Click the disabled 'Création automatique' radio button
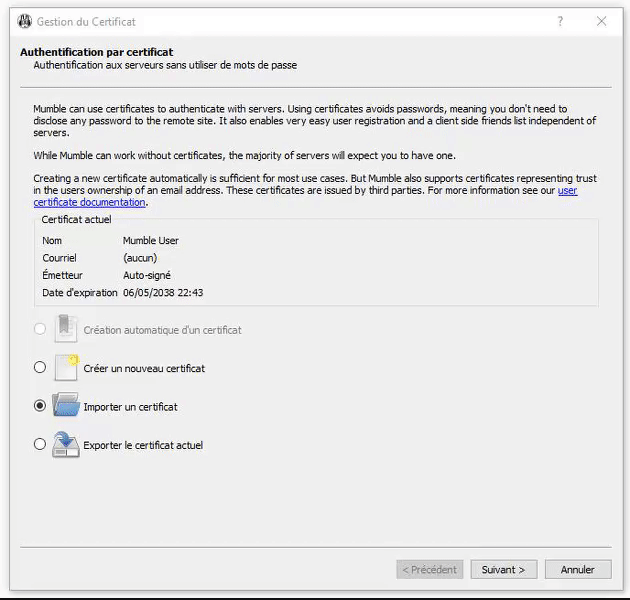Image resolution: width=630 pixels, height=600 pixels. [x=40, y=329]
